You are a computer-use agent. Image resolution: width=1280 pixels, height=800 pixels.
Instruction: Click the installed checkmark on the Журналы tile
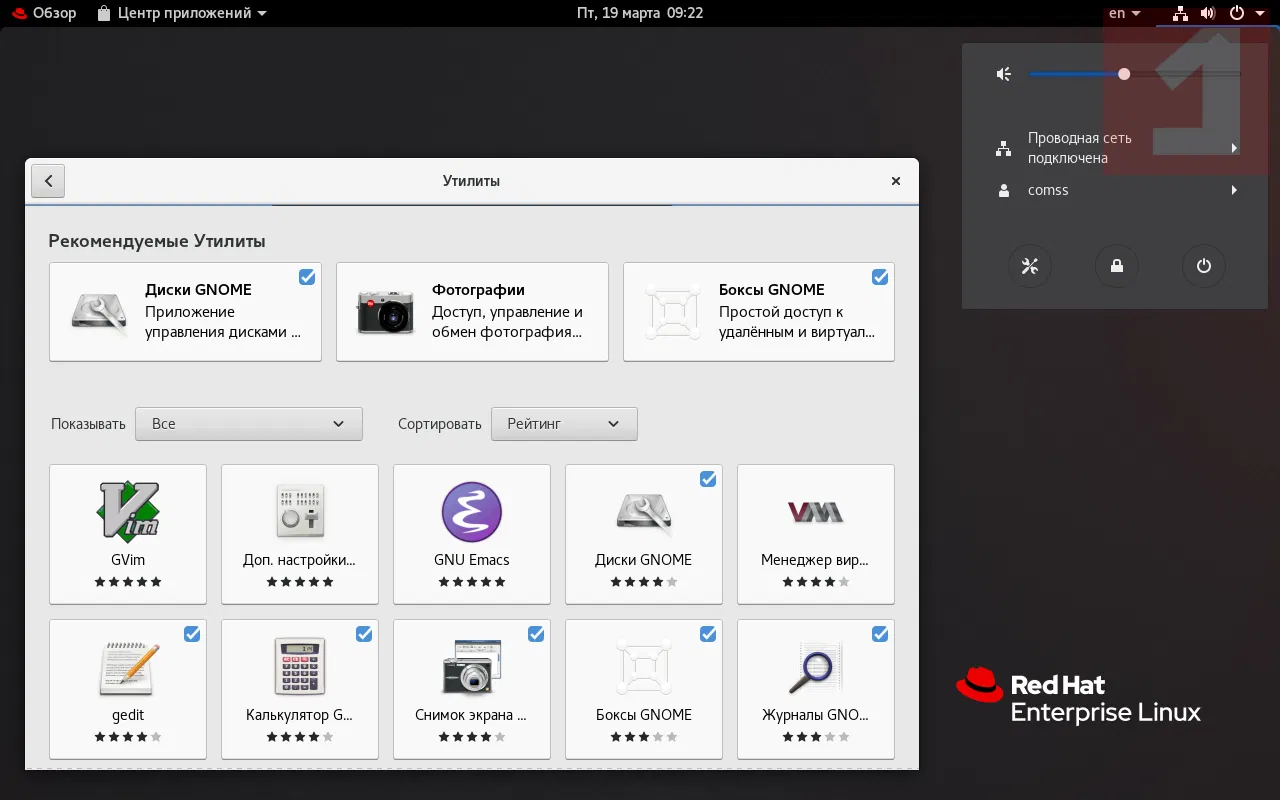pos(880,634)
